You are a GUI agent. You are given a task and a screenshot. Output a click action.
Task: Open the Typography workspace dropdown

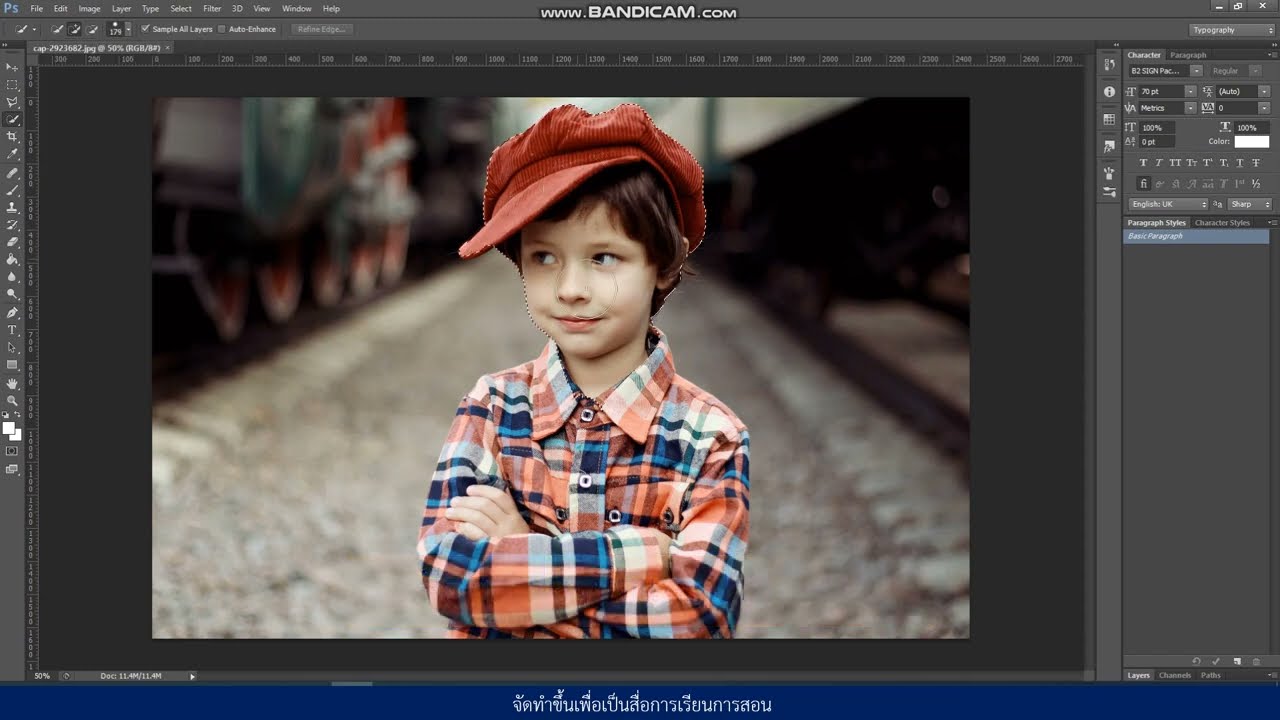1232,30
